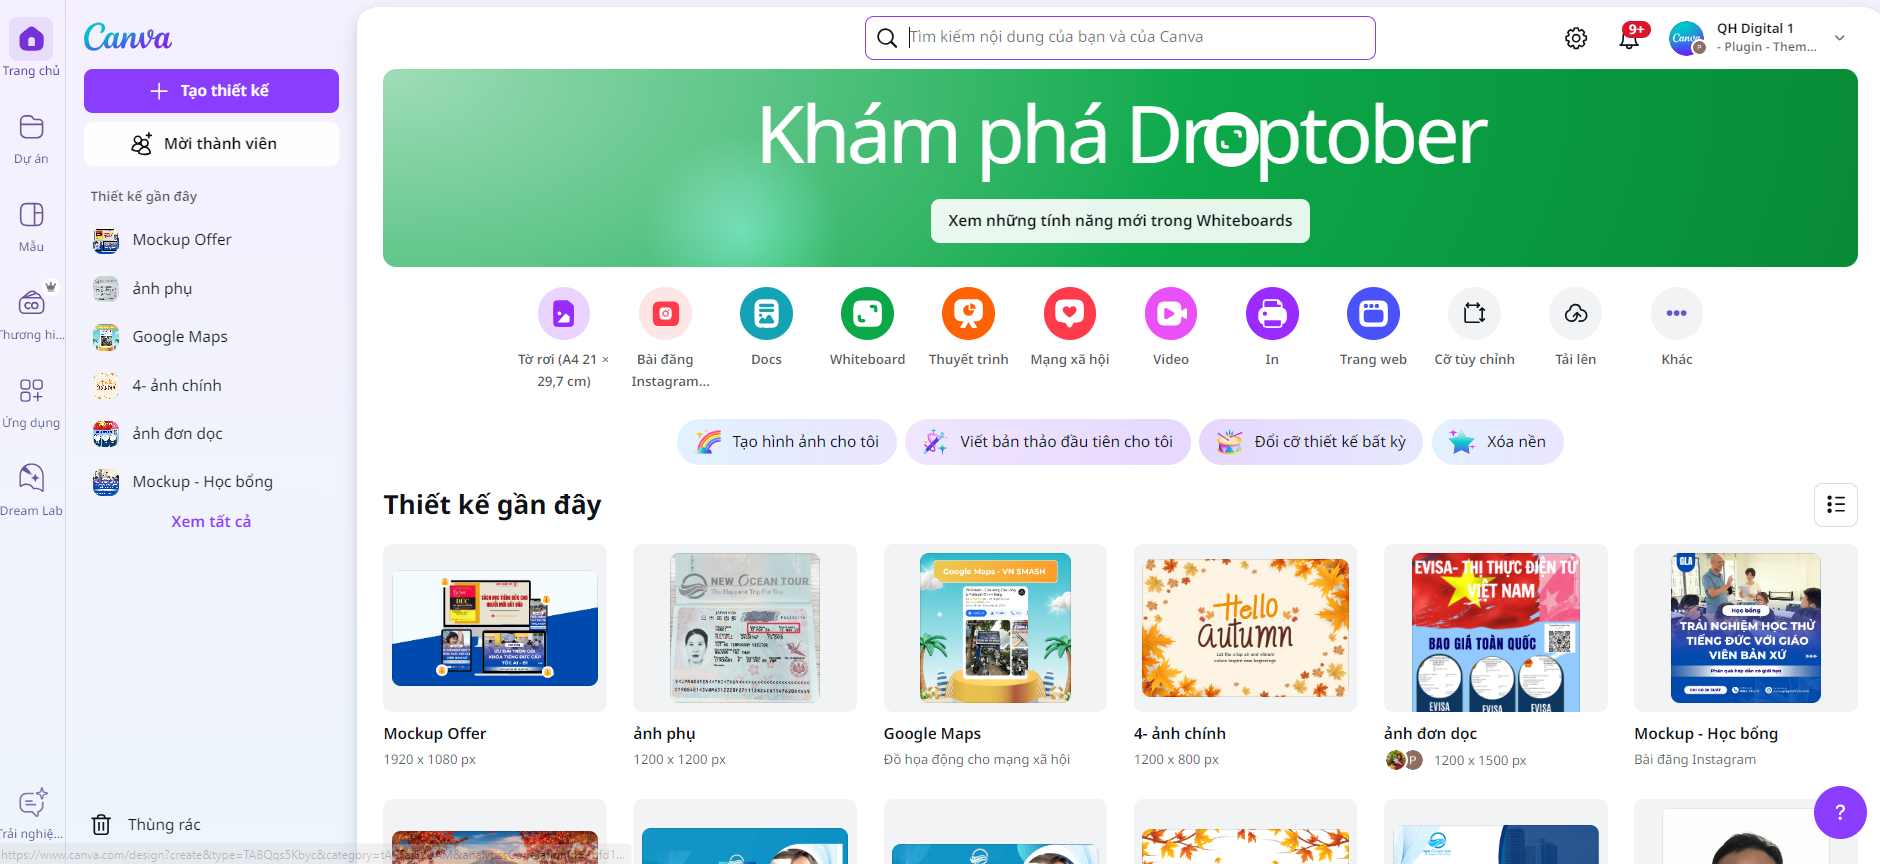1880x864 pixels.
Task: Select the Docs design icon
Action: 766,314
